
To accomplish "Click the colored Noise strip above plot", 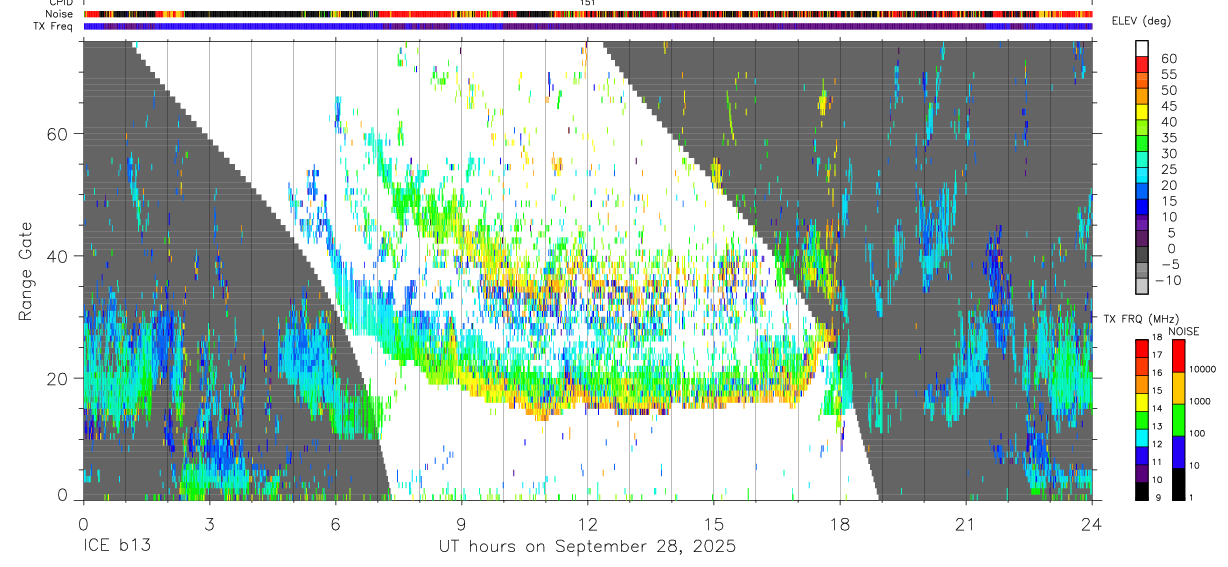I will [588, 14].
